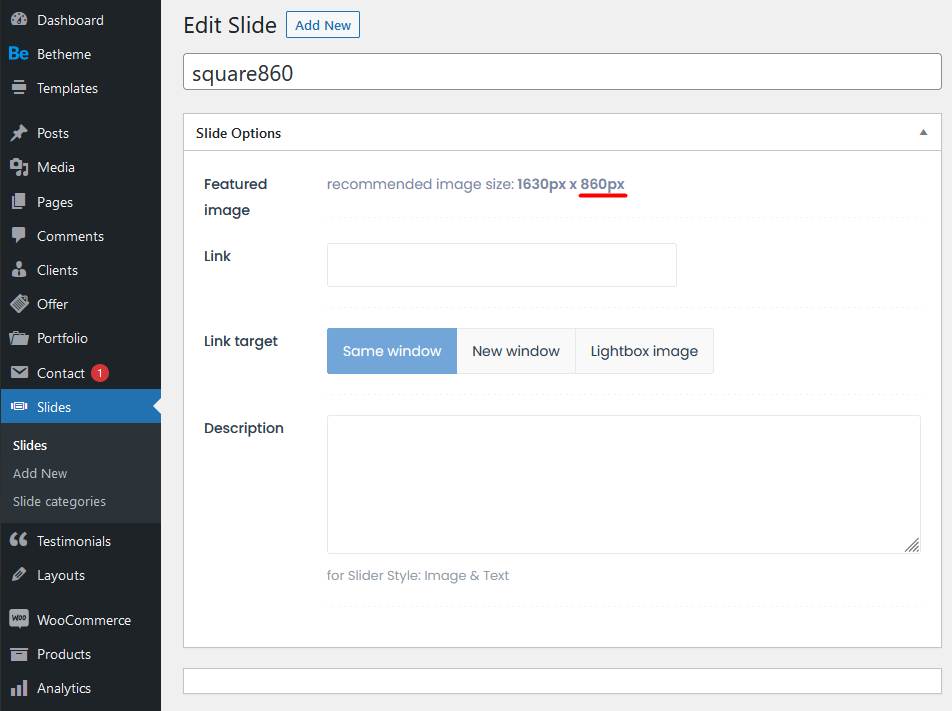Click the WooCommerce Woo icon
This screenshot has height=711, width=952.
(x=19, y=620)
